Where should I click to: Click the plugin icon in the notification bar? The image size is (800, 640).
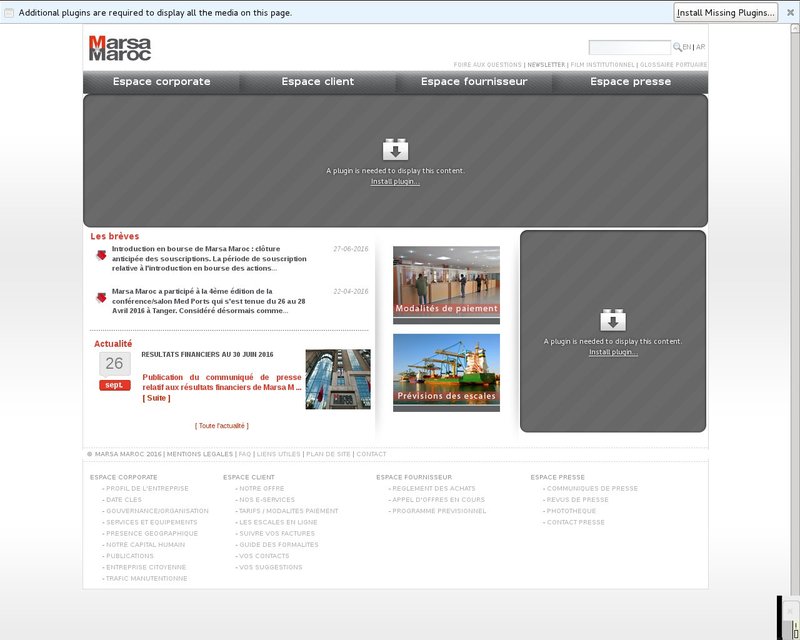click(9, 12)
